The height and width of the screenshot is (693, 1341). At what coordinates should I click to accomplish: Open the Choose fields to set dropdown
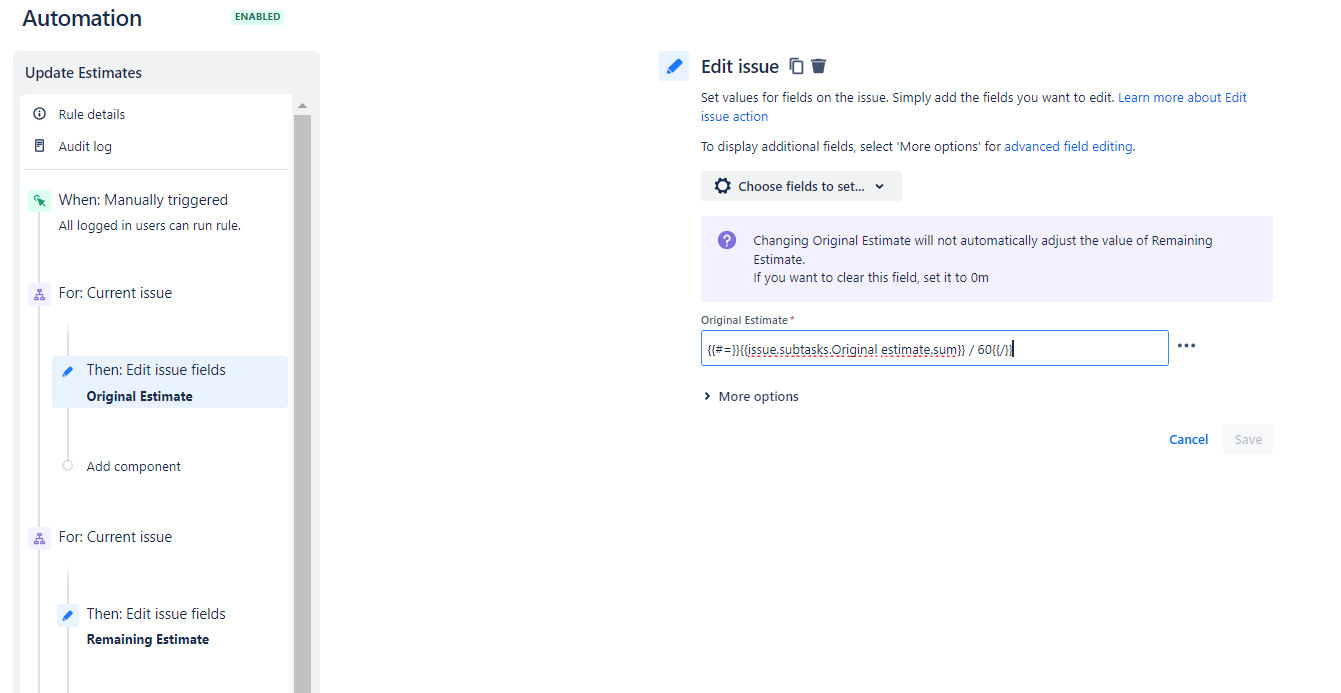(801, 186)
